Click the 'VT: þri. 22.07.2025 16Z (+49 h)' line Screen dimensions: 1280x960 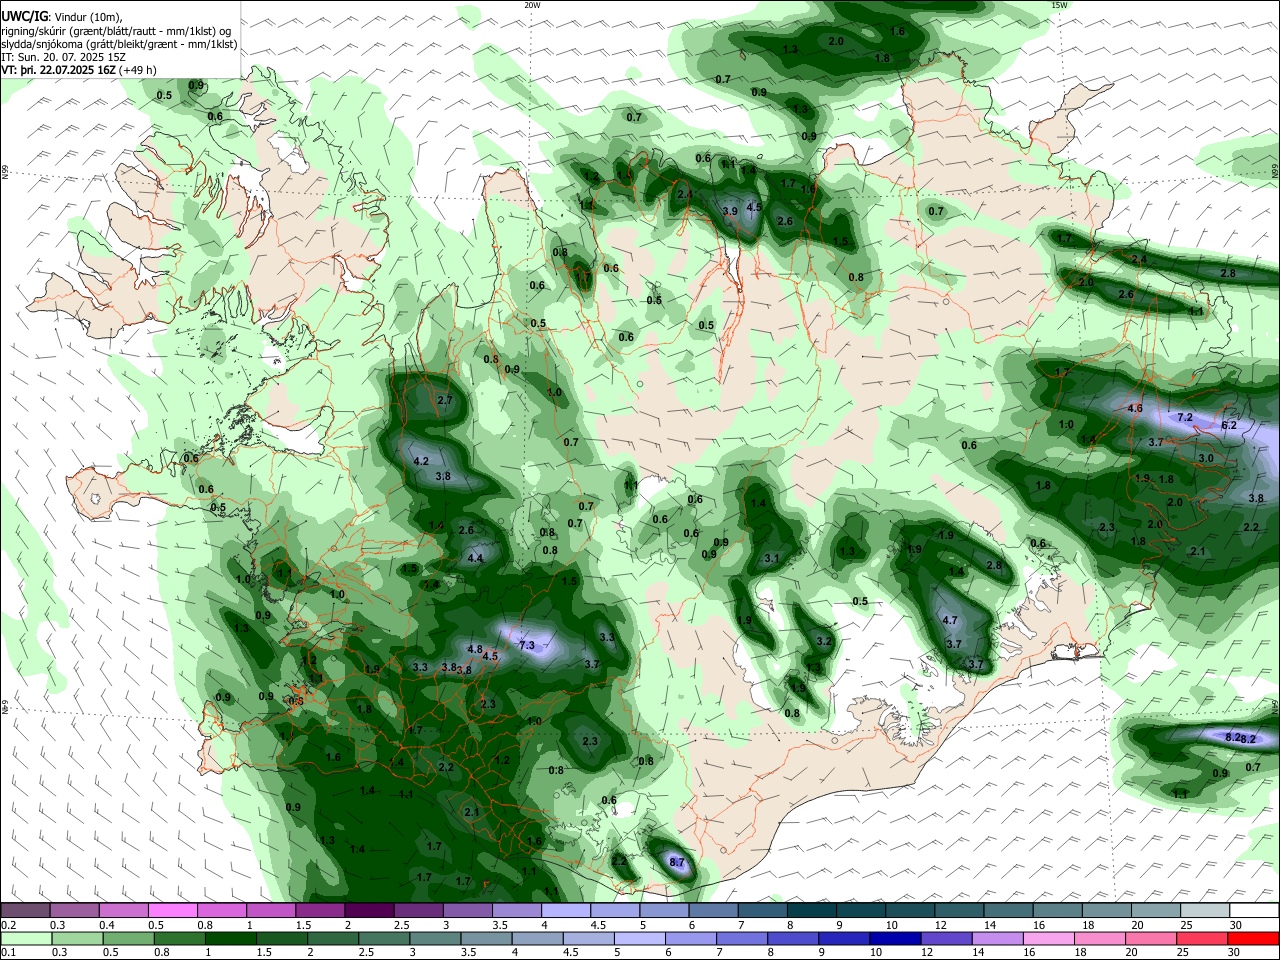[79, 70]
